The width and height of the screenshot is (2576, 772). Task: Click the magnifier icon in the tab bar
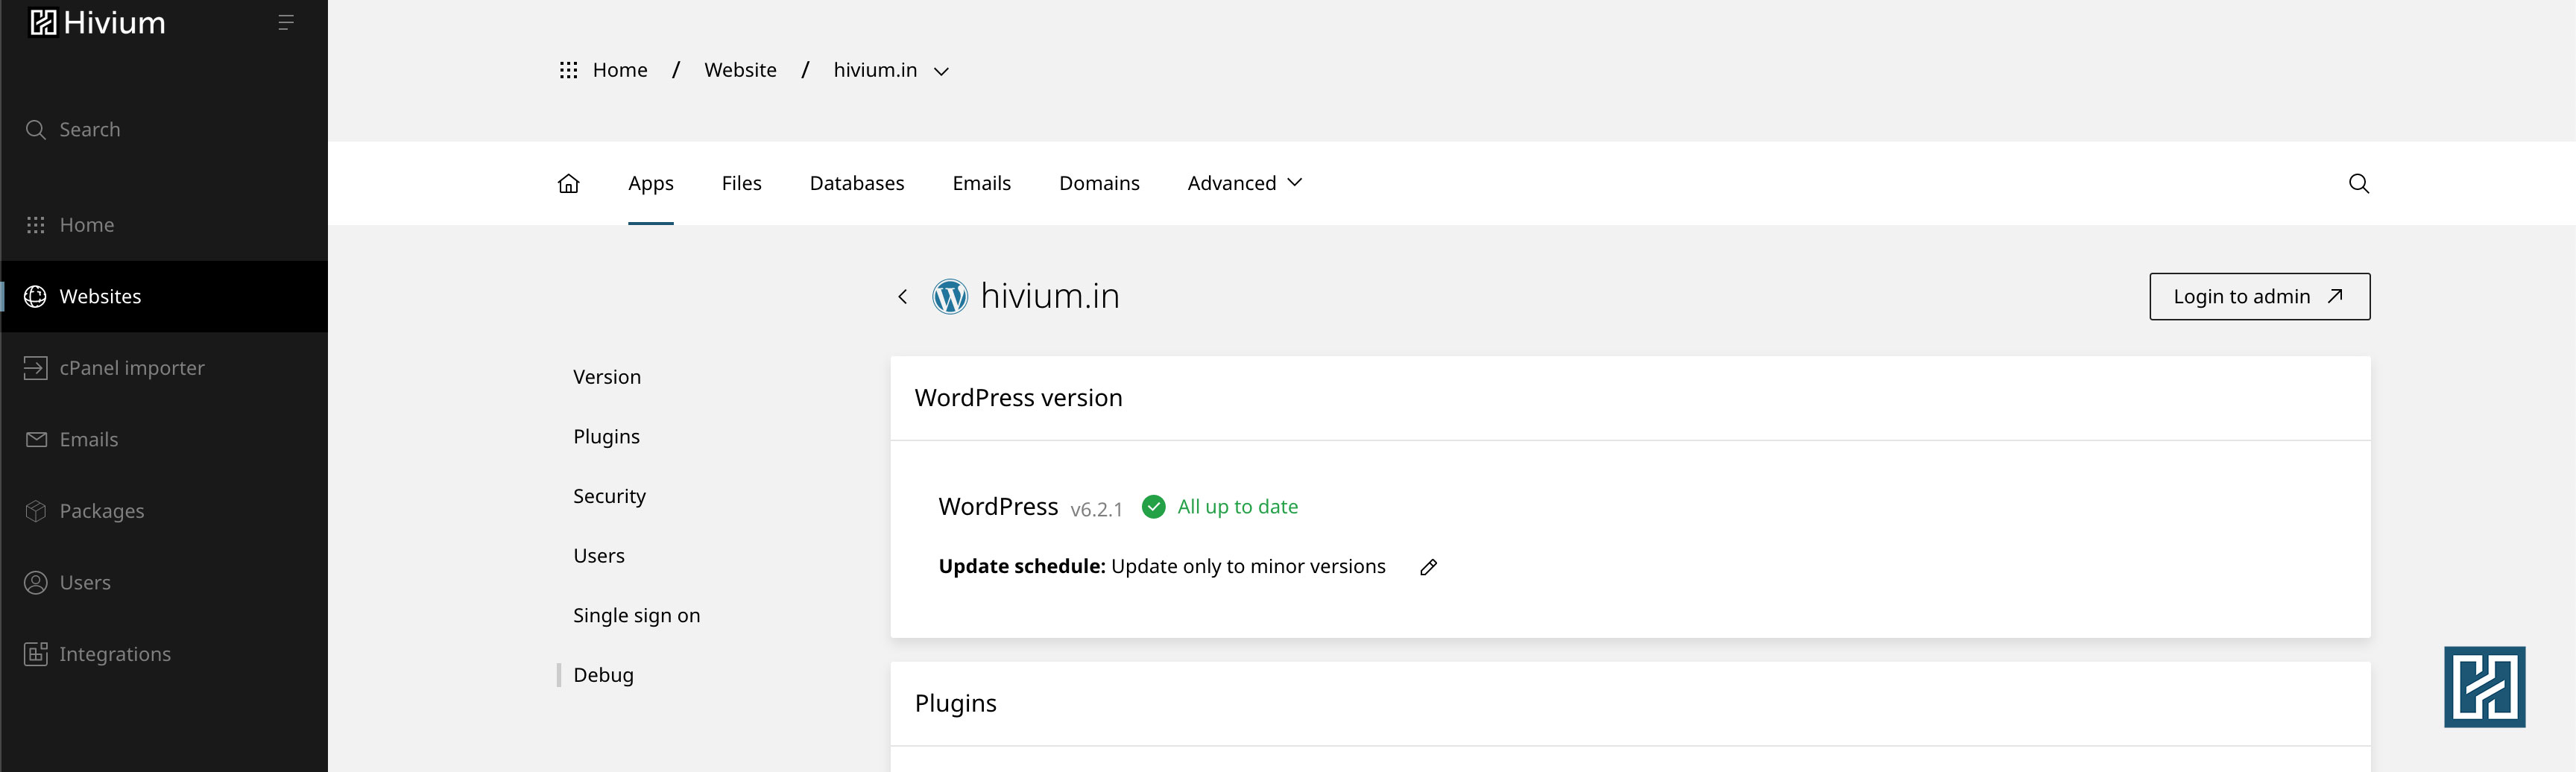point(2358,183)
